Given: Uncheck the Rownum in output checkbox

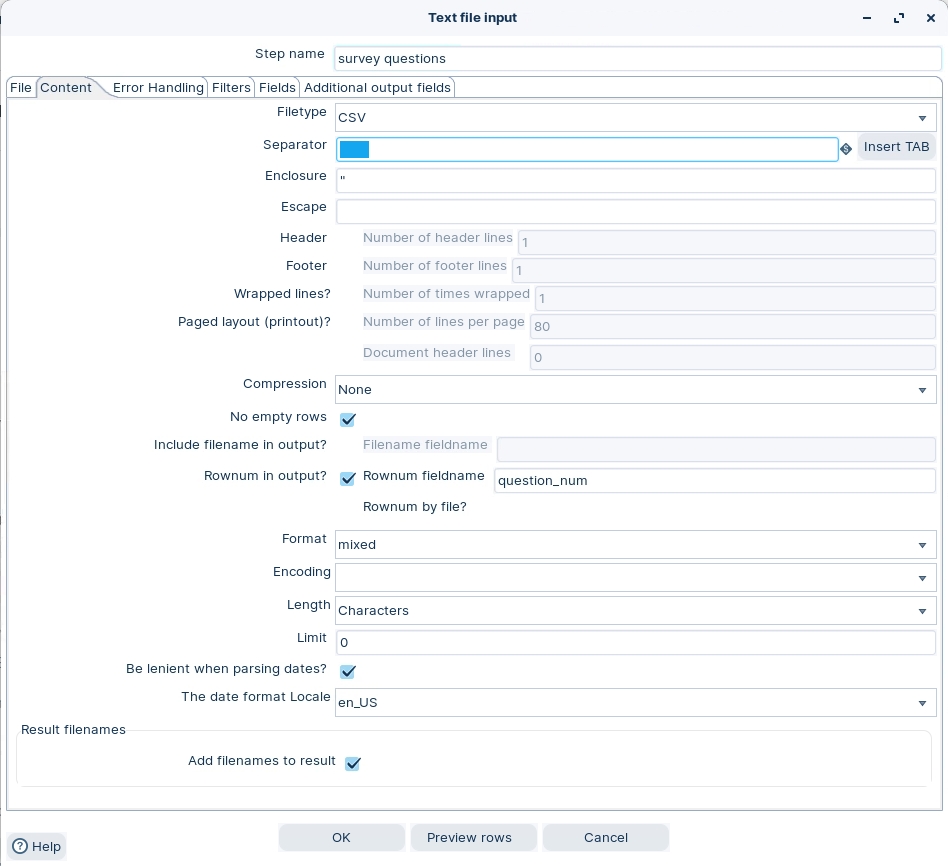Looking at the screenshot, I should pyautogui.click(x=348, y=479).
